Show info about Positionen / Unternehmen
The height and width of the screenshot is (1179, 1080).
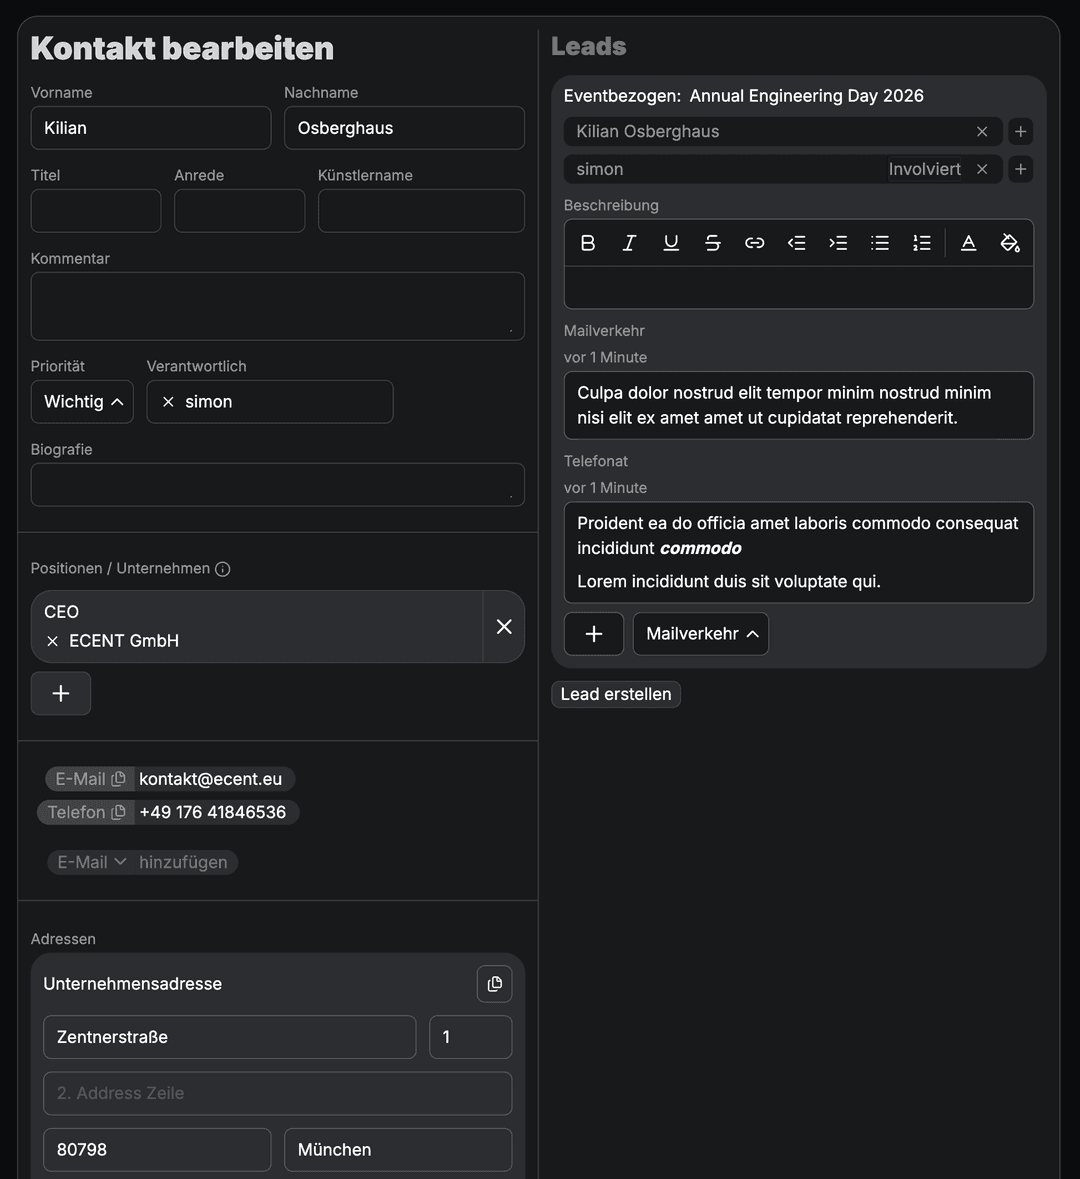click(223, 569)
